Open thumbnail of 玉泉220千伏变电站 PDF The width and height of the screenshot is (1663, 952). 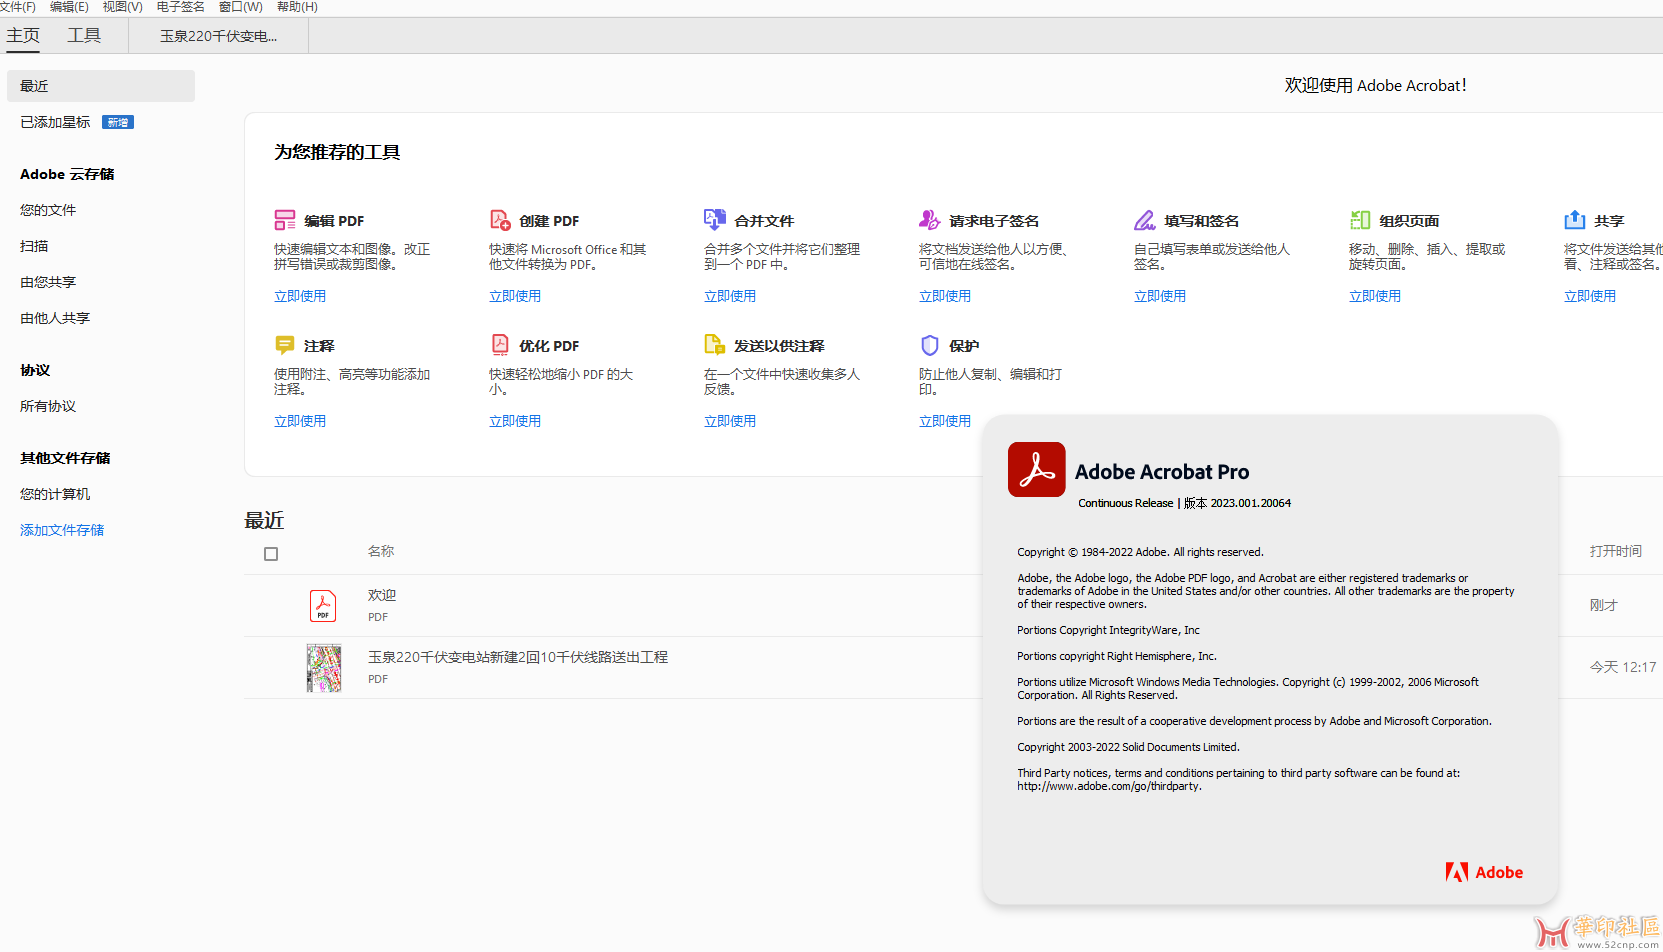pyautogui.click(x=324, y=668)
